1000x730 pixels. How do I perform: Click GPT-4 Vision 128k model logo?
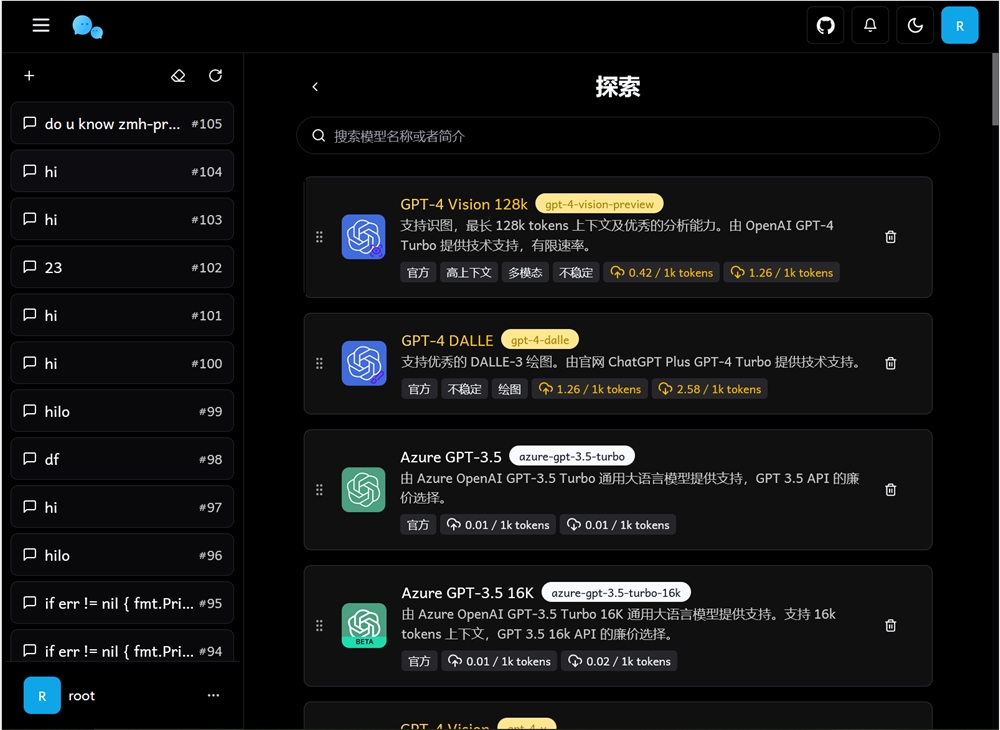pos(364,237)
